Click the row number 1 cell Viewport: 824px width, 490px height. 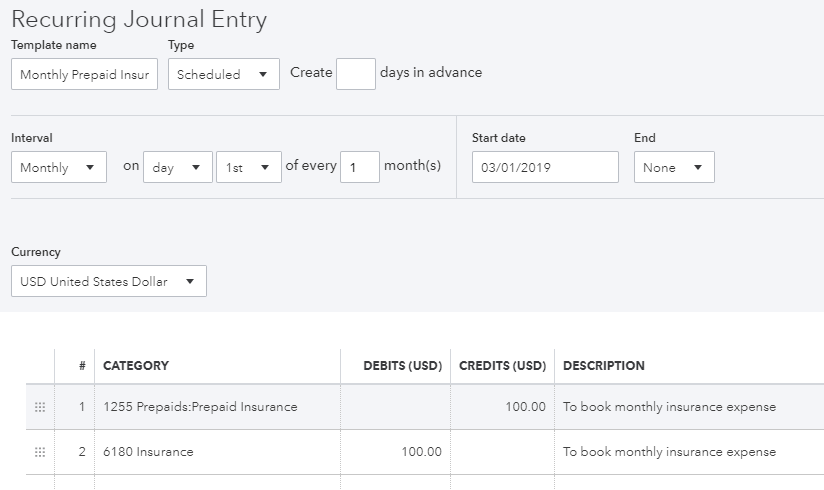pyautogui.click(x=75, y=407)
